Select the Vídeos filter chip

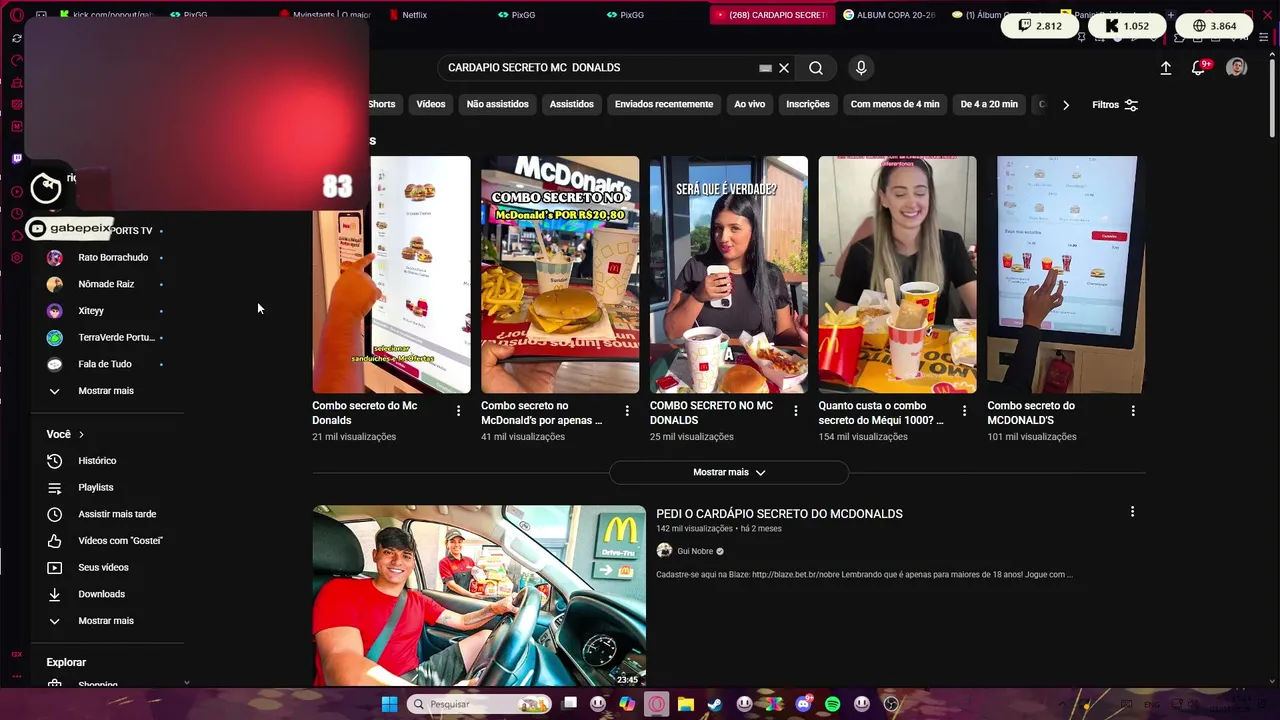click(431, 104)
